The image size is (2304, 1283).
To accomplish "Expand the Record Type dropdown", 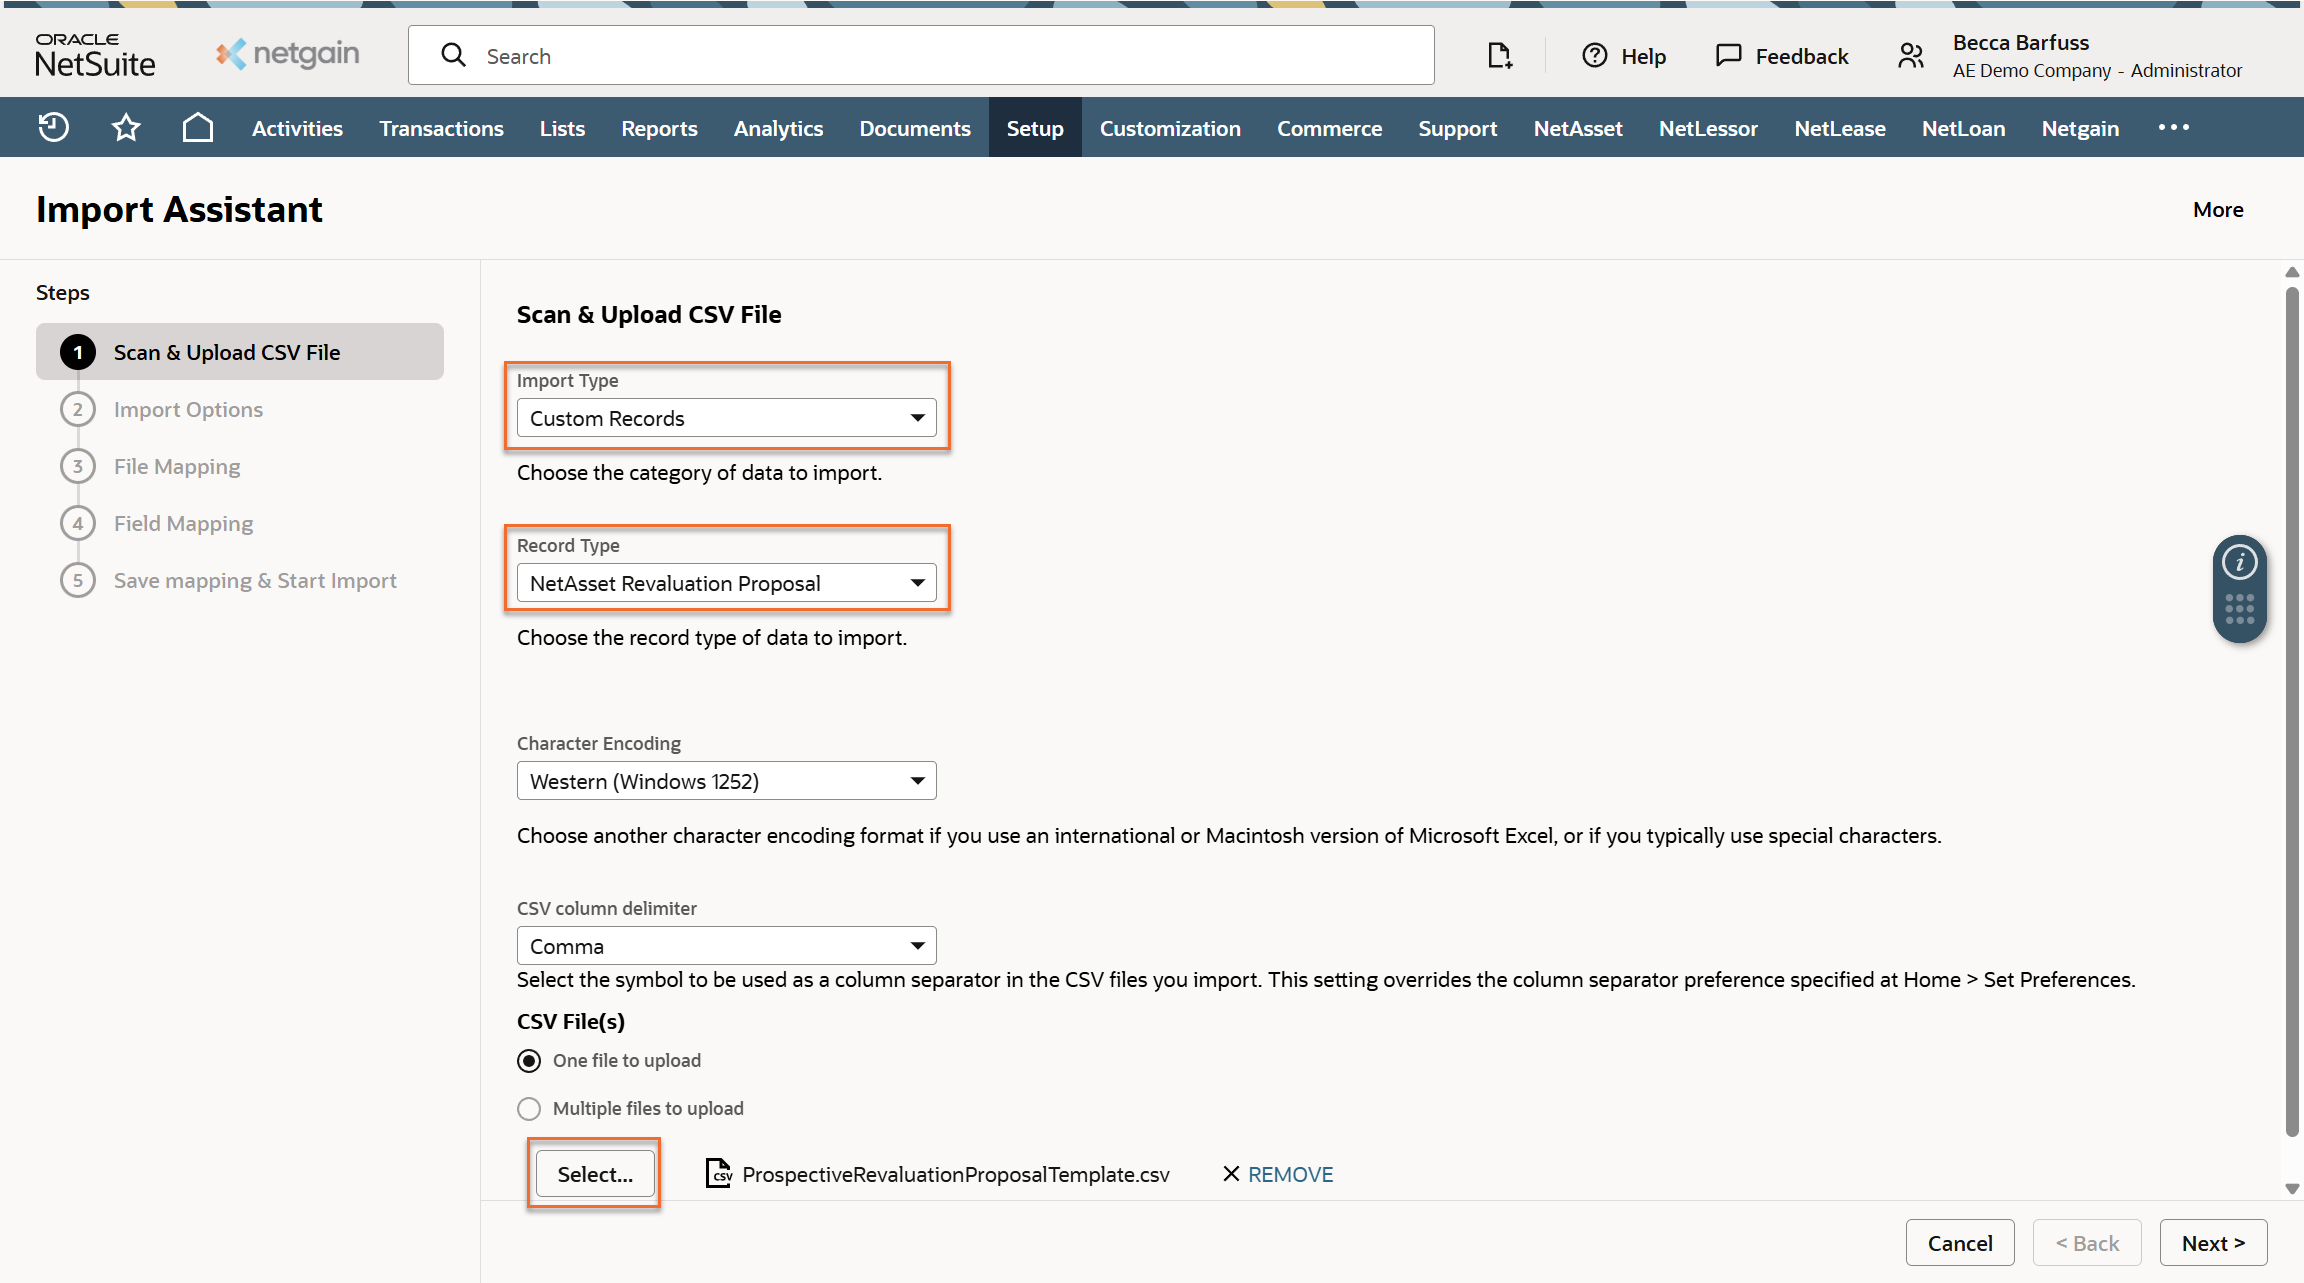I will (726, 583).
